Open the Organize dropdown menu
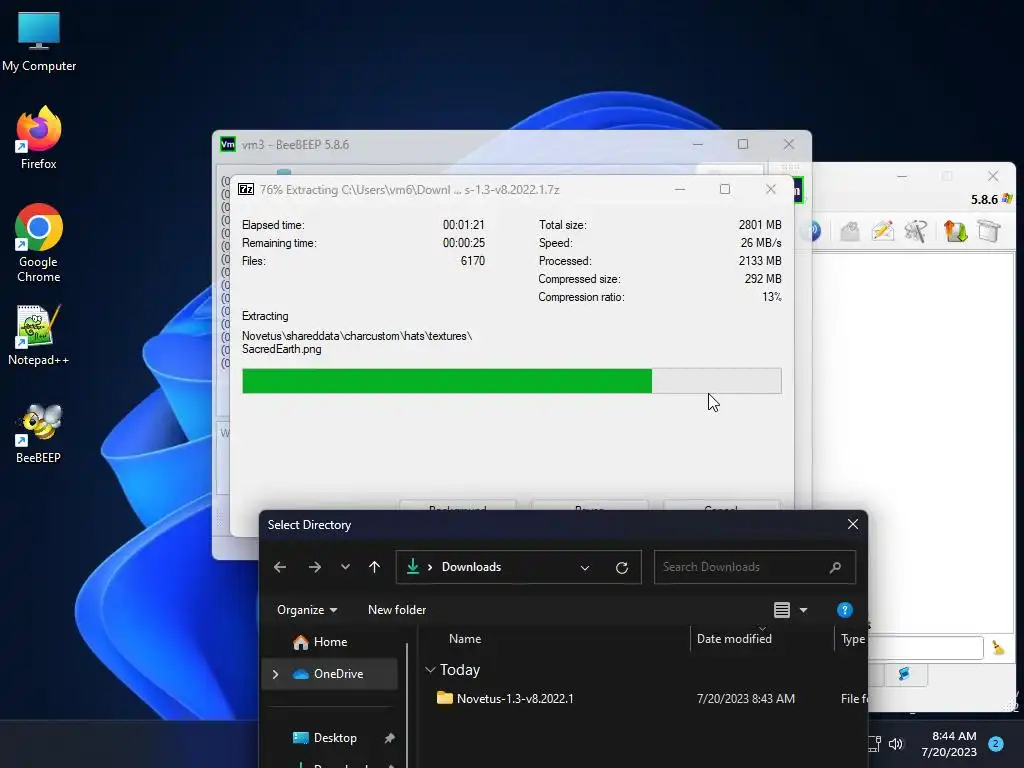1024x768 pixels. tap(307, 609)
